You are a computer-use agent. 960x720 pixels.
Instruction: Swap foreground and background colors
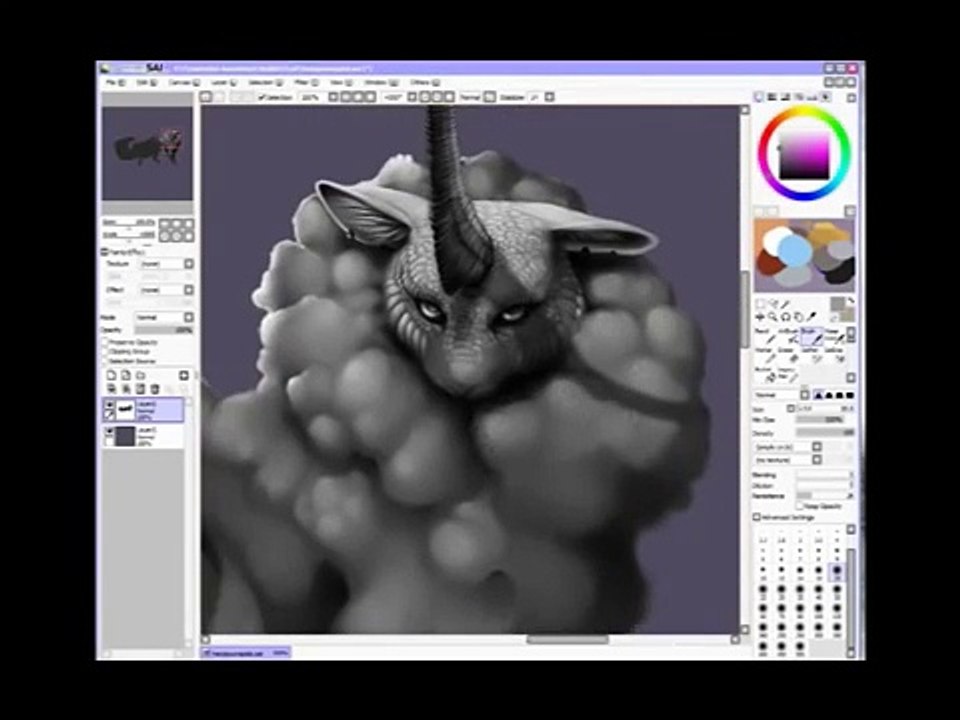click(852, 301)
